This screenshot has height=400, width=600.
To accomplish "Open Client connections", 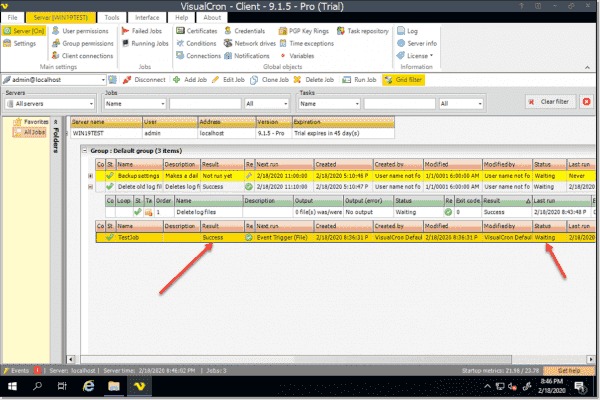I will [83, 56].
